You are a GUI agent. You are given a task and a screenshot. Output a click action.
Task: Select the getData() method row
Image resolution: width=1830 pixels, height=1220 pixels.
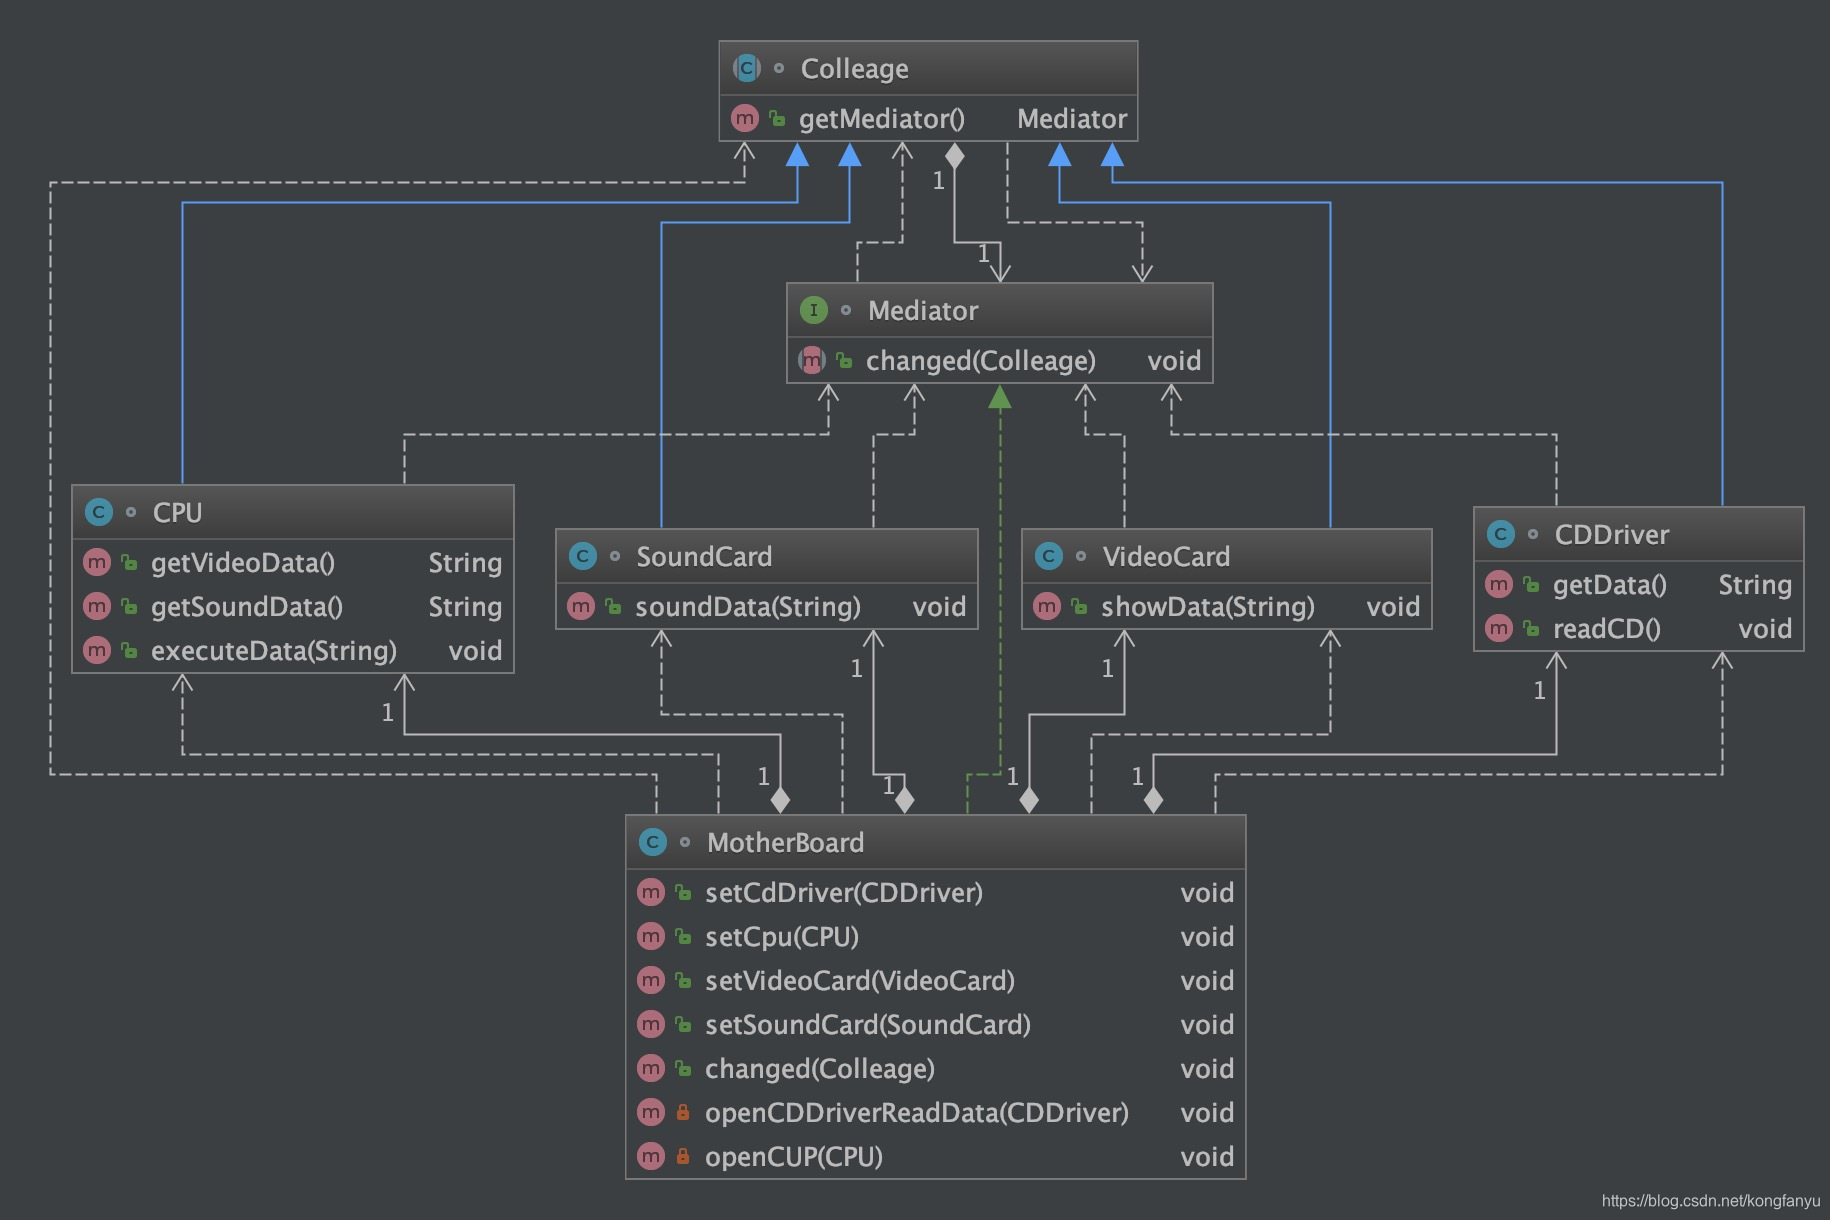1639,584
